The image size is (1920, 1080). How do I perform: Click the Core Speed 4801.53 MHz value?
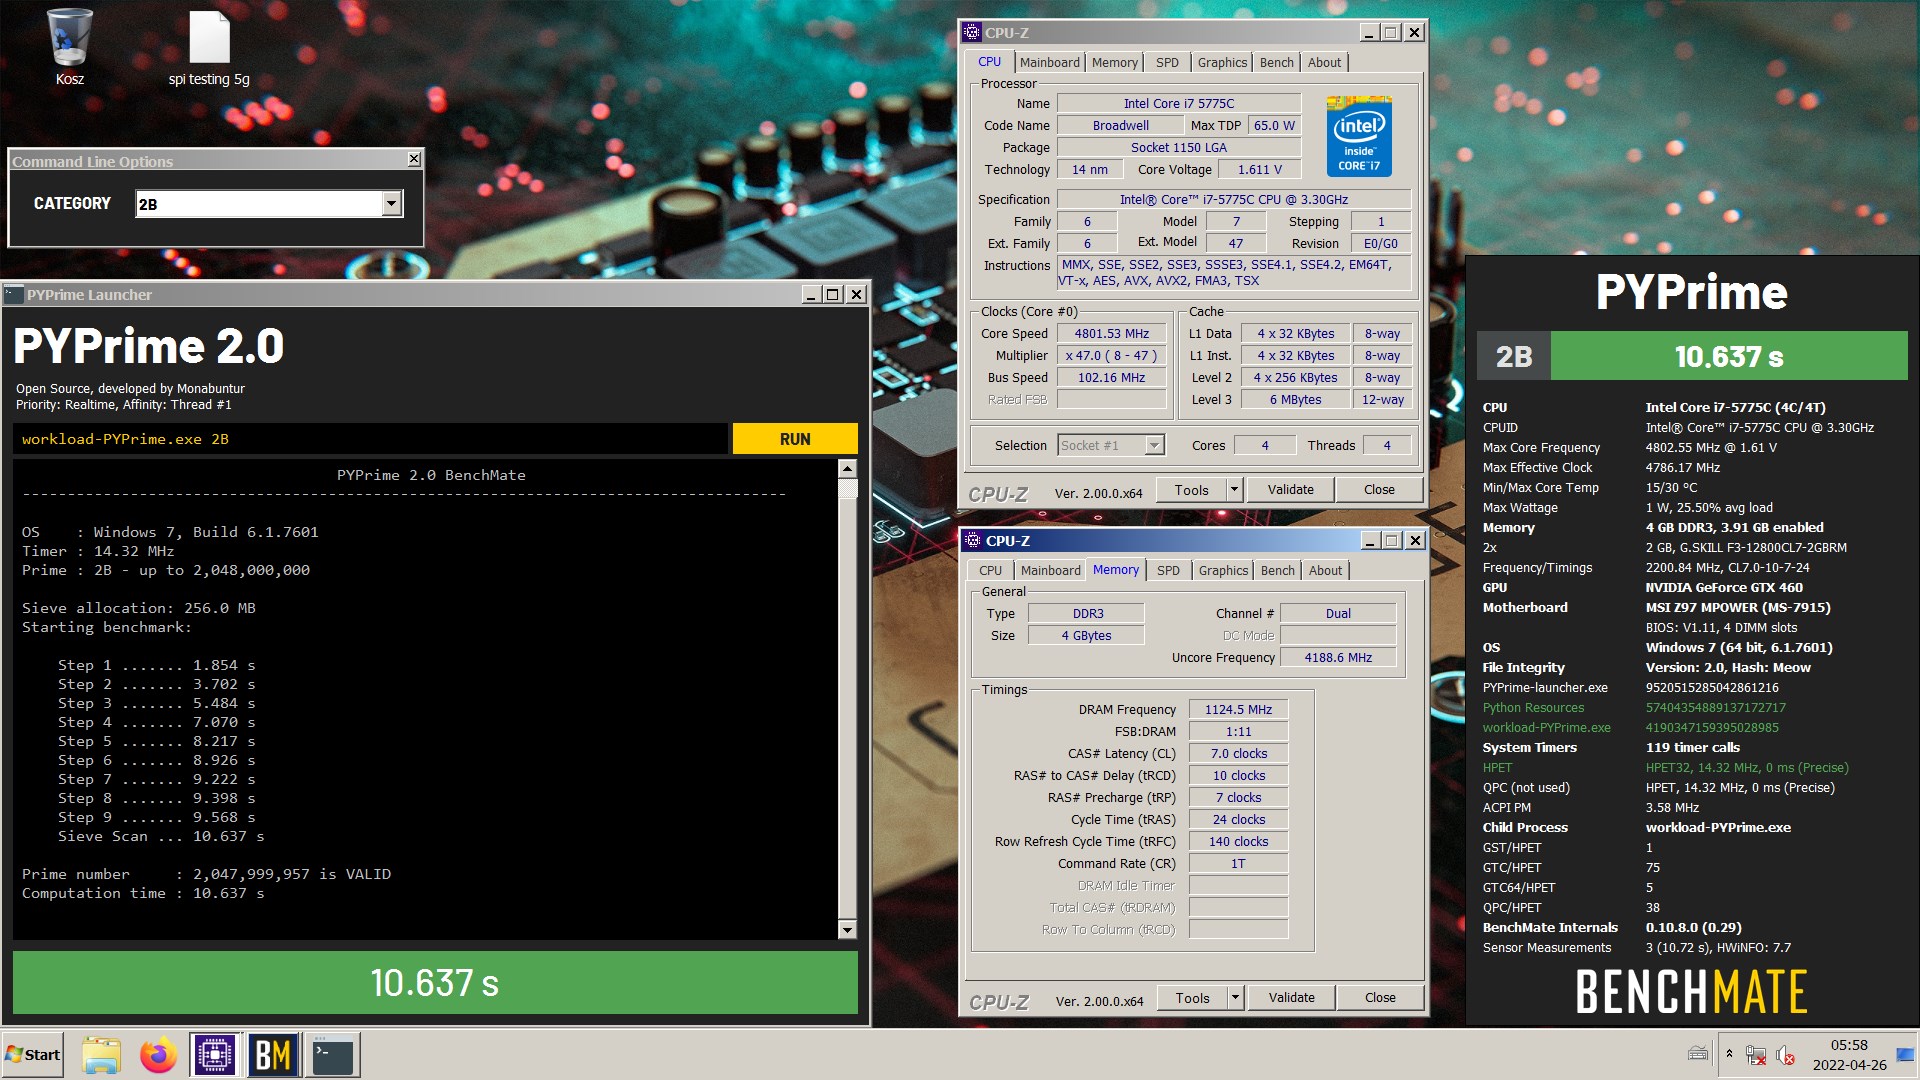click(x=1111, y=334)
